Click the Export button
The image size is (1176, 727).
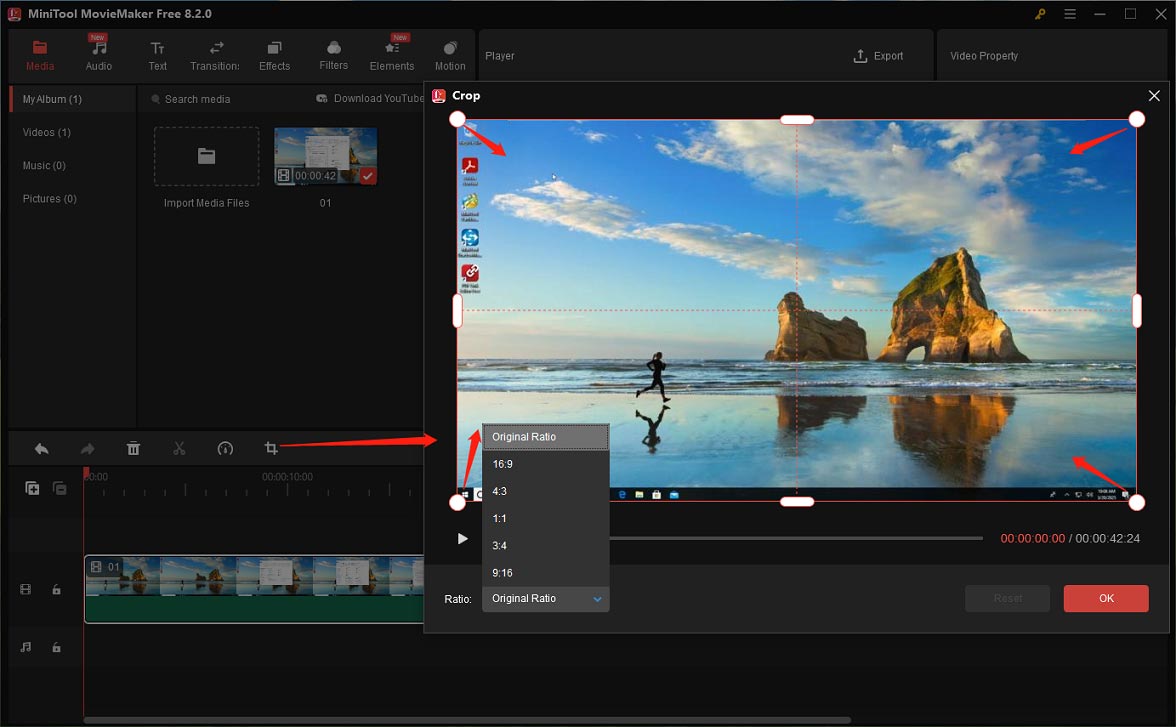pyautogui.click(x=878, y=56)
